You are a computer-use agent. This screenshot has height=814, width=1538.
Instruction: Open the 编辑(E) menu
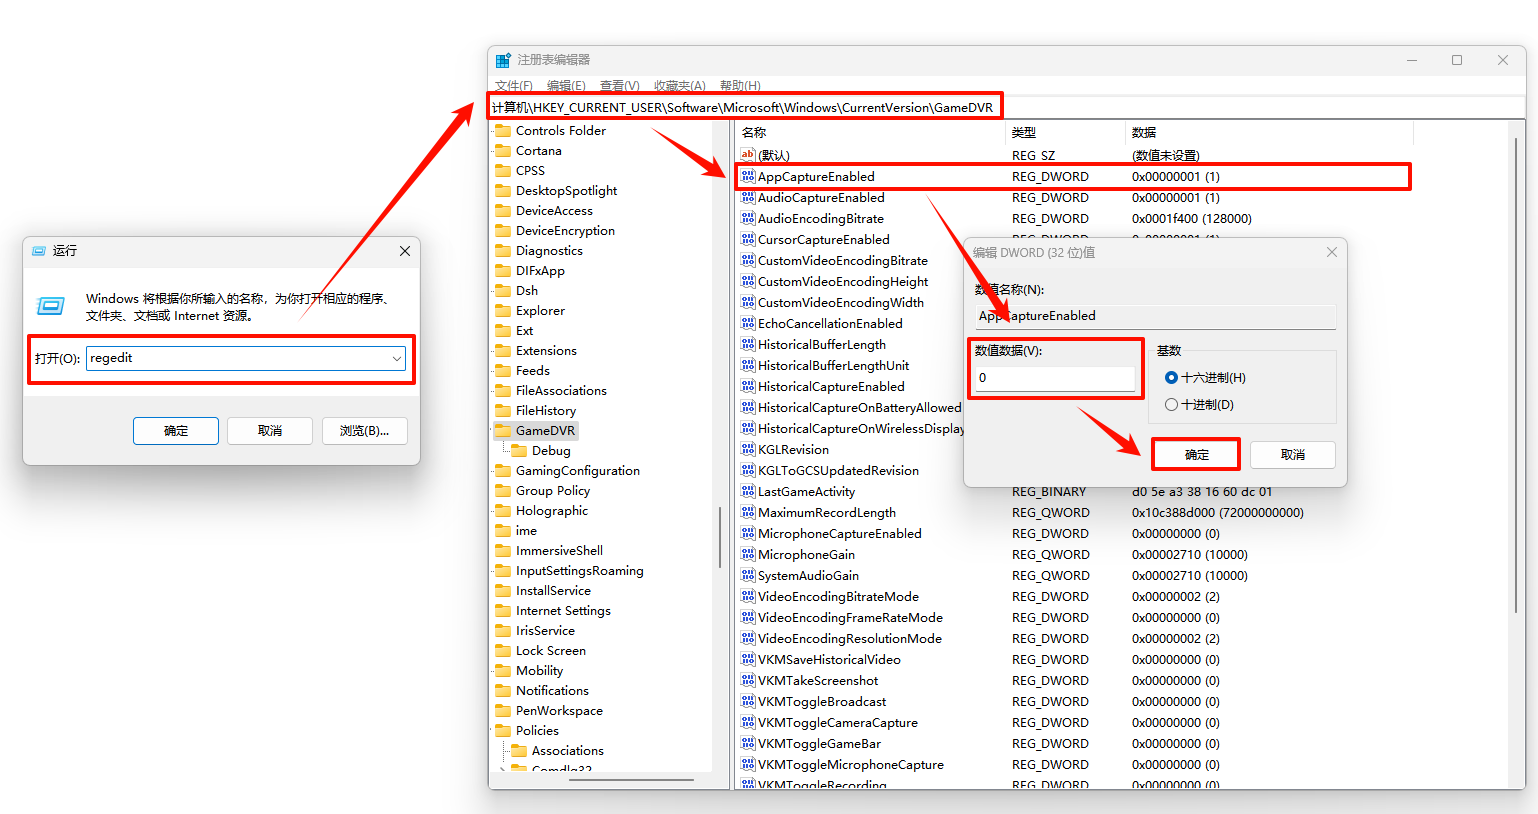(566, 86)
